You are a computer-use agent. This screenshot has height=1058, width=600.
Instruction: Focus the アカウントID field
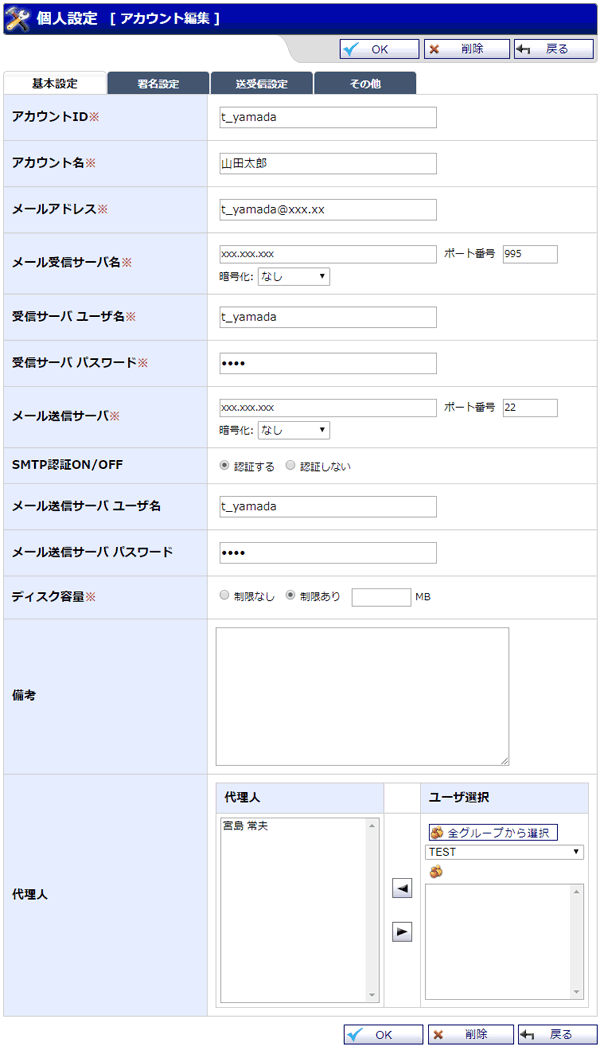tap(328, 117)
